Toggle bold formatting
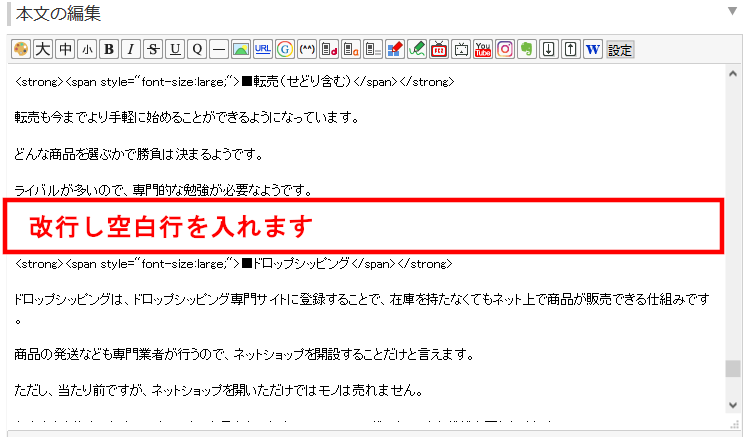The width and height of the screenshot is (748, 437). click(109, 49)
